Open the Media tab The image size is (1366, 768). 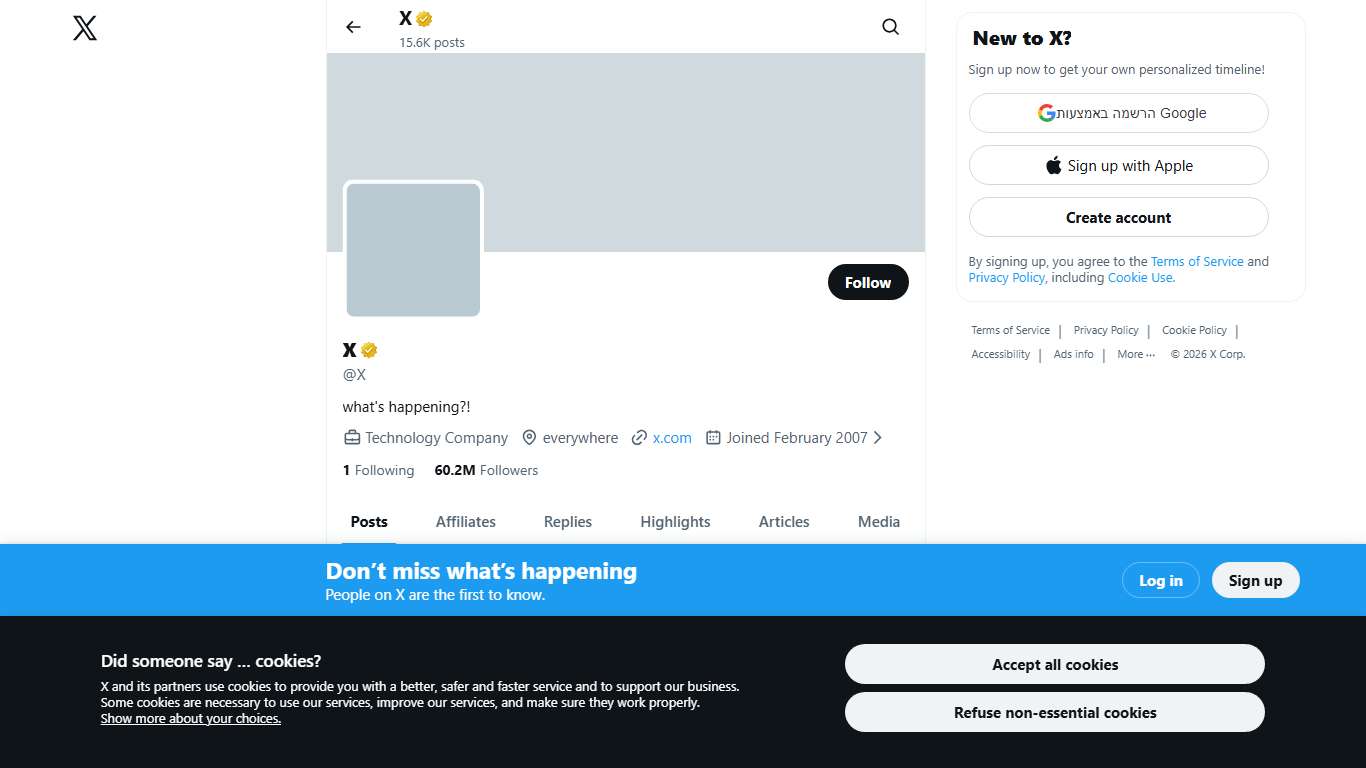[x=878, y=522]
